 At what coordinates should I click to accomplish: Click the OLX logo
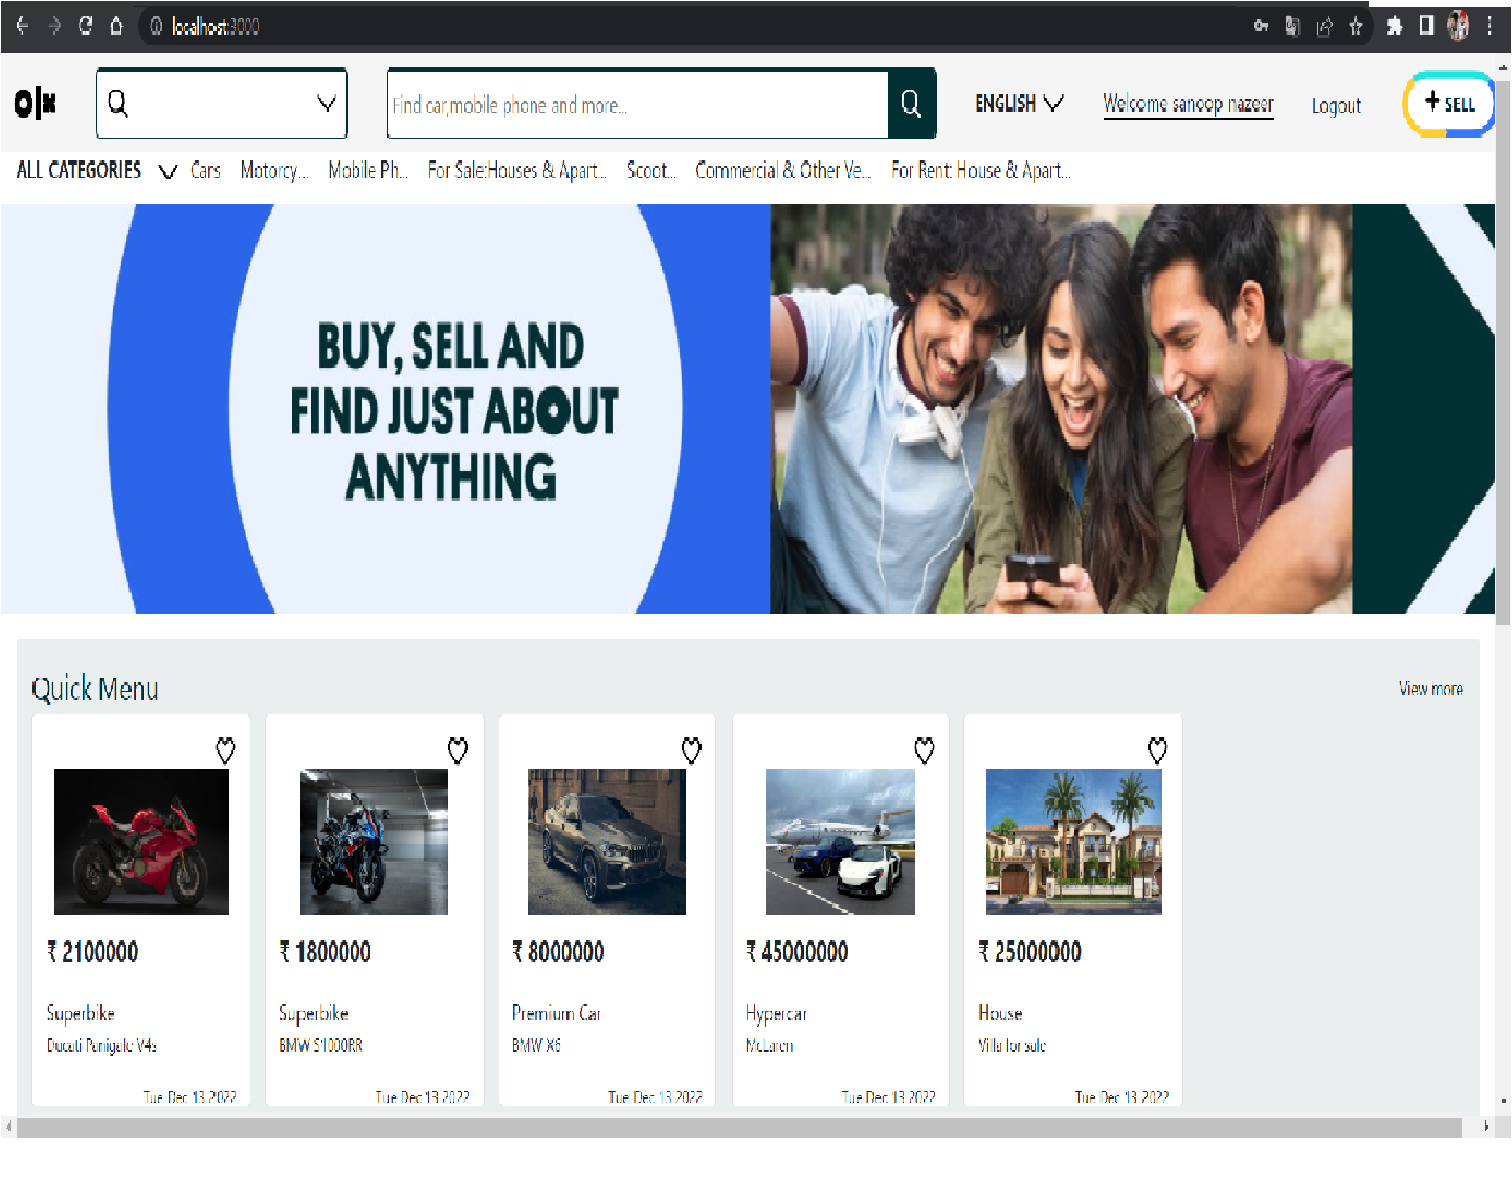[x=33, y=103]
